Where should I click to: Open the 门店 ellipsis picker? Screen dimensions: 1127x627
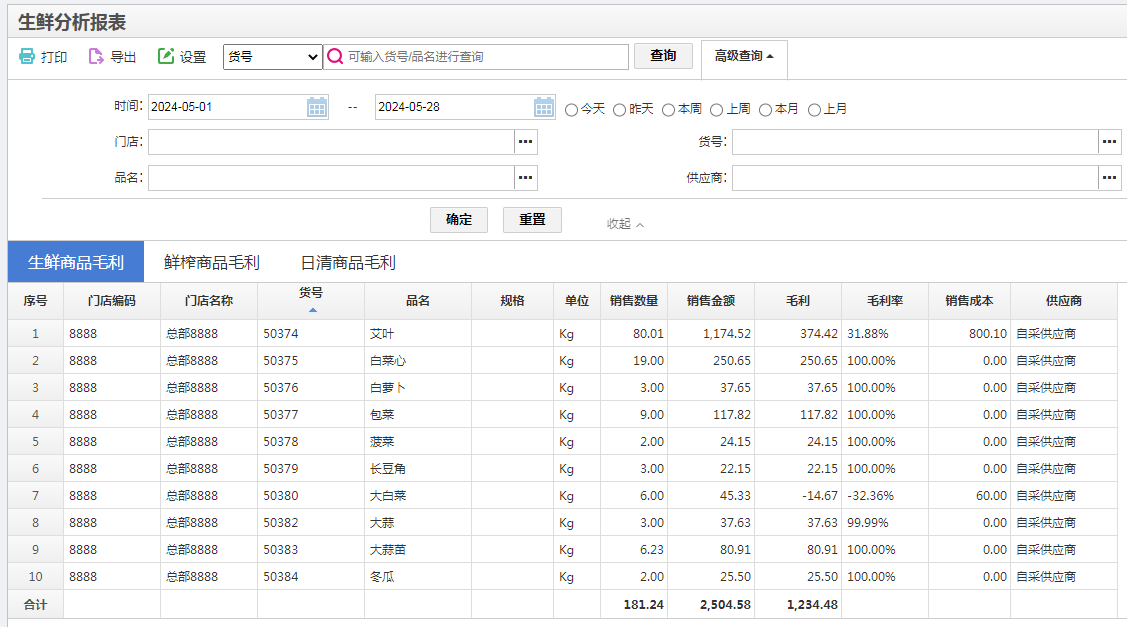pos(525,142)
